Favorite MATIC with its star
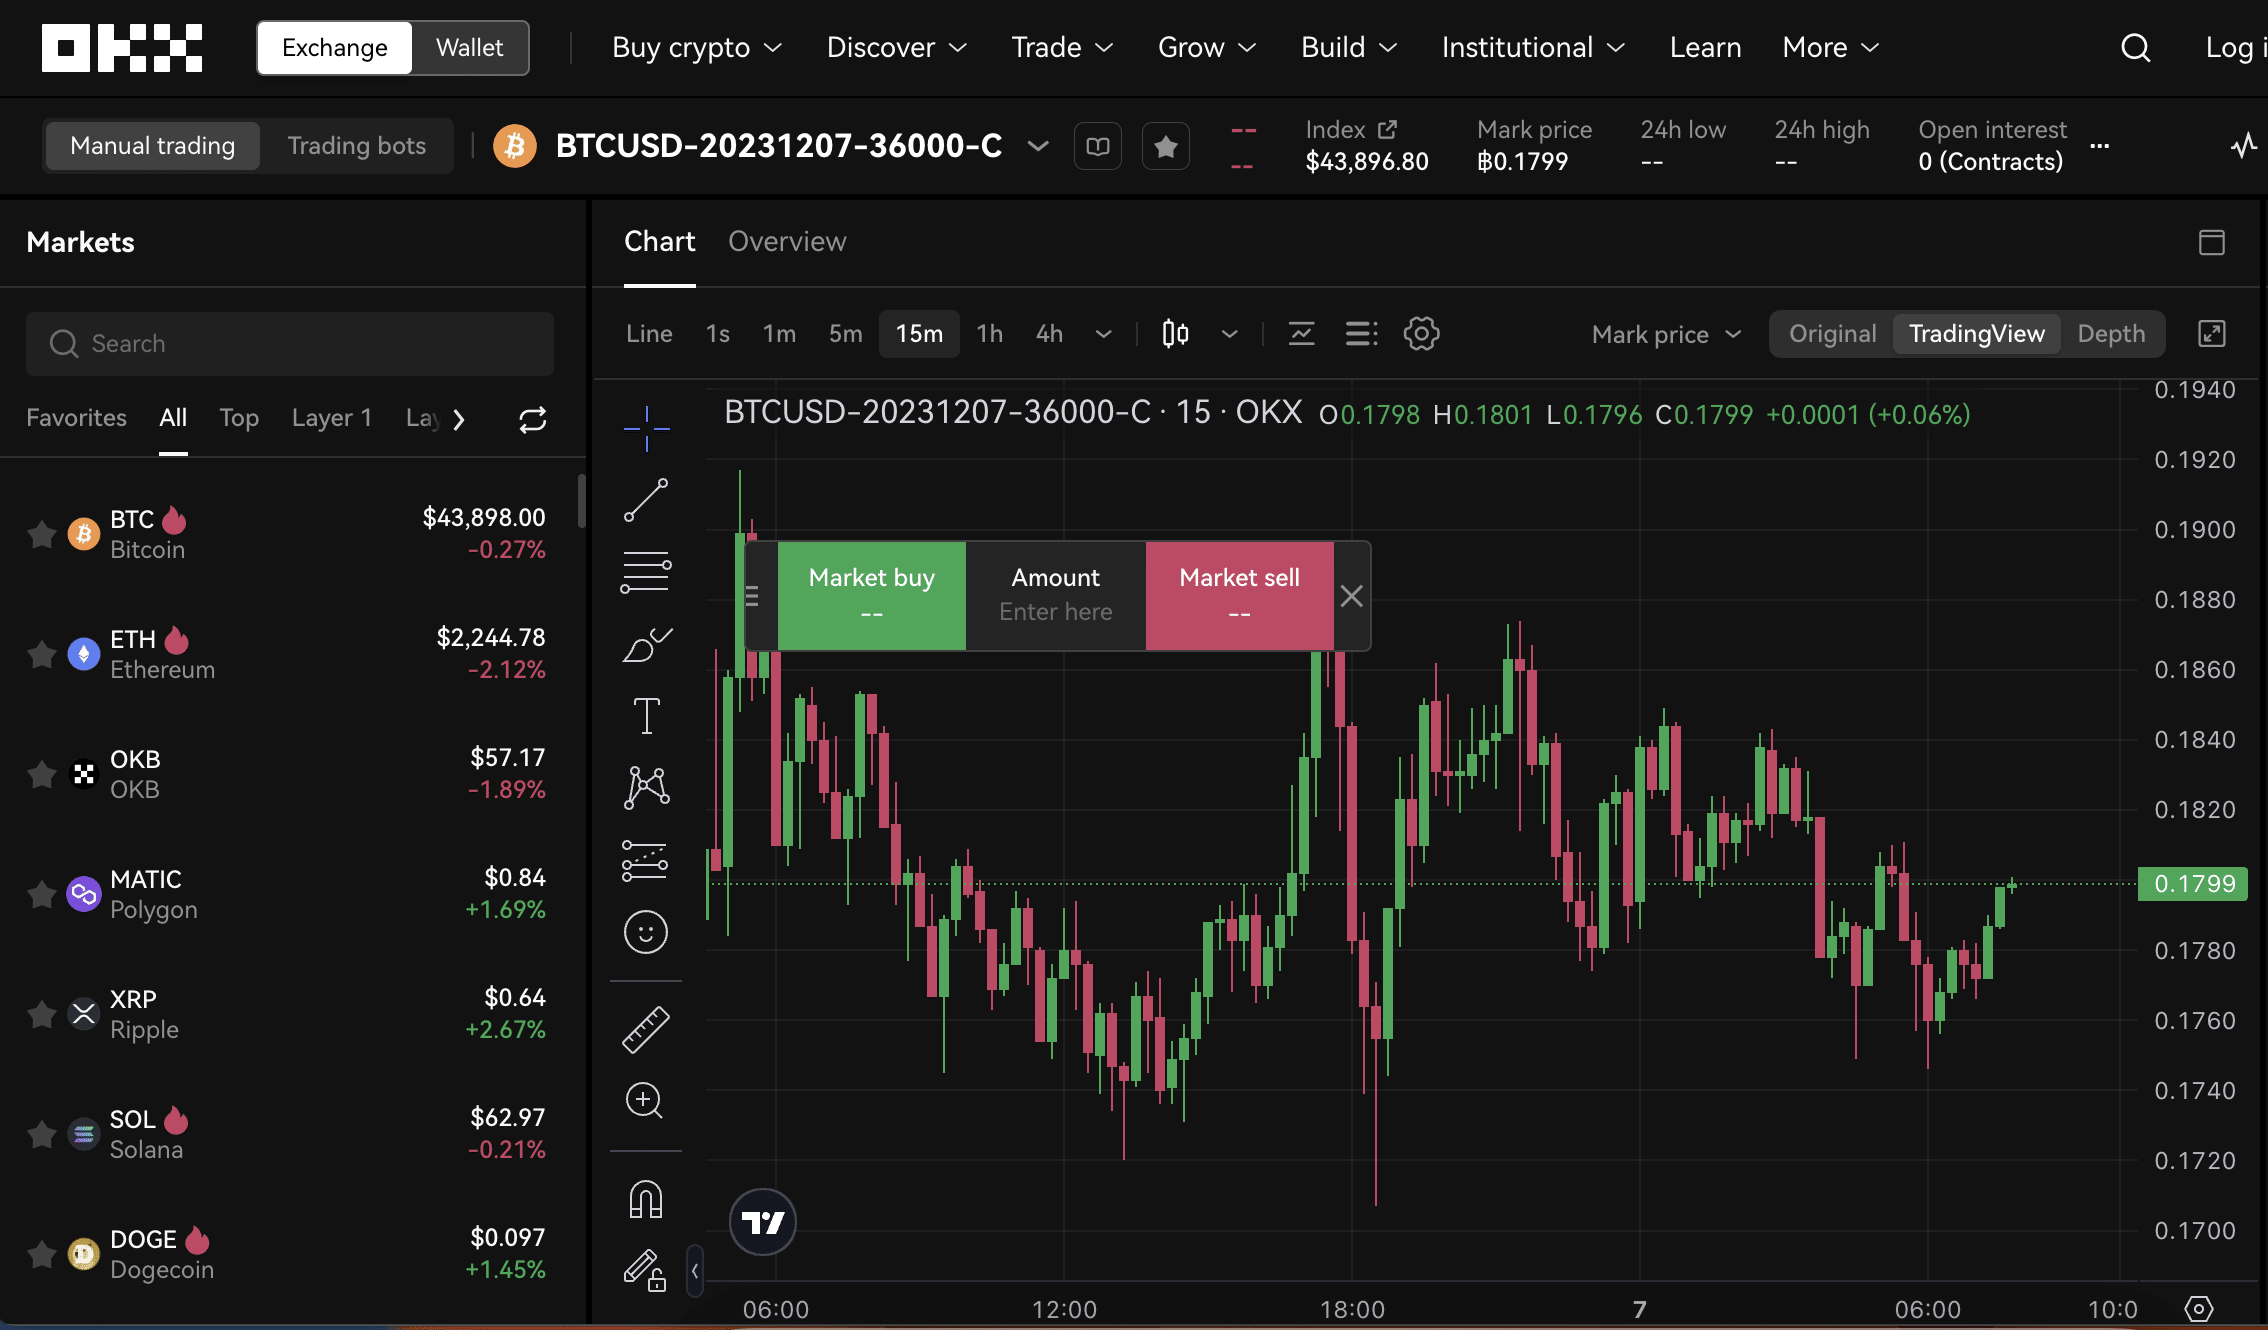The image size is (2268, 1330). click(x=42, y=895)
